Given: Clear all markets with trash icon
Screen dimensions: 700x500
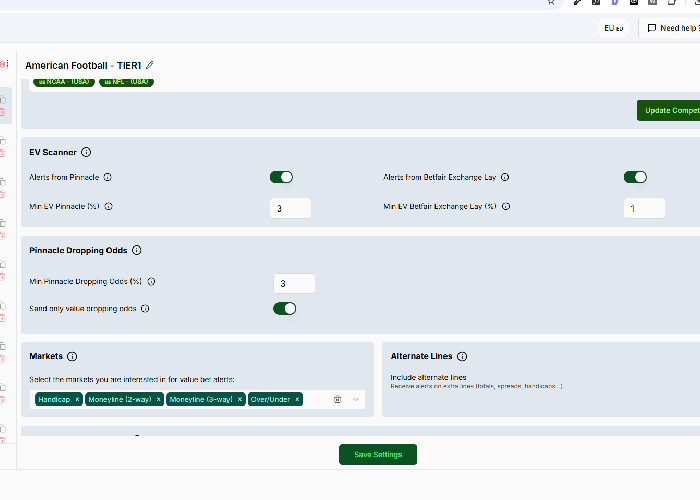Looking at the screenshot, I should pyautogui.click(x=338, y=399).
